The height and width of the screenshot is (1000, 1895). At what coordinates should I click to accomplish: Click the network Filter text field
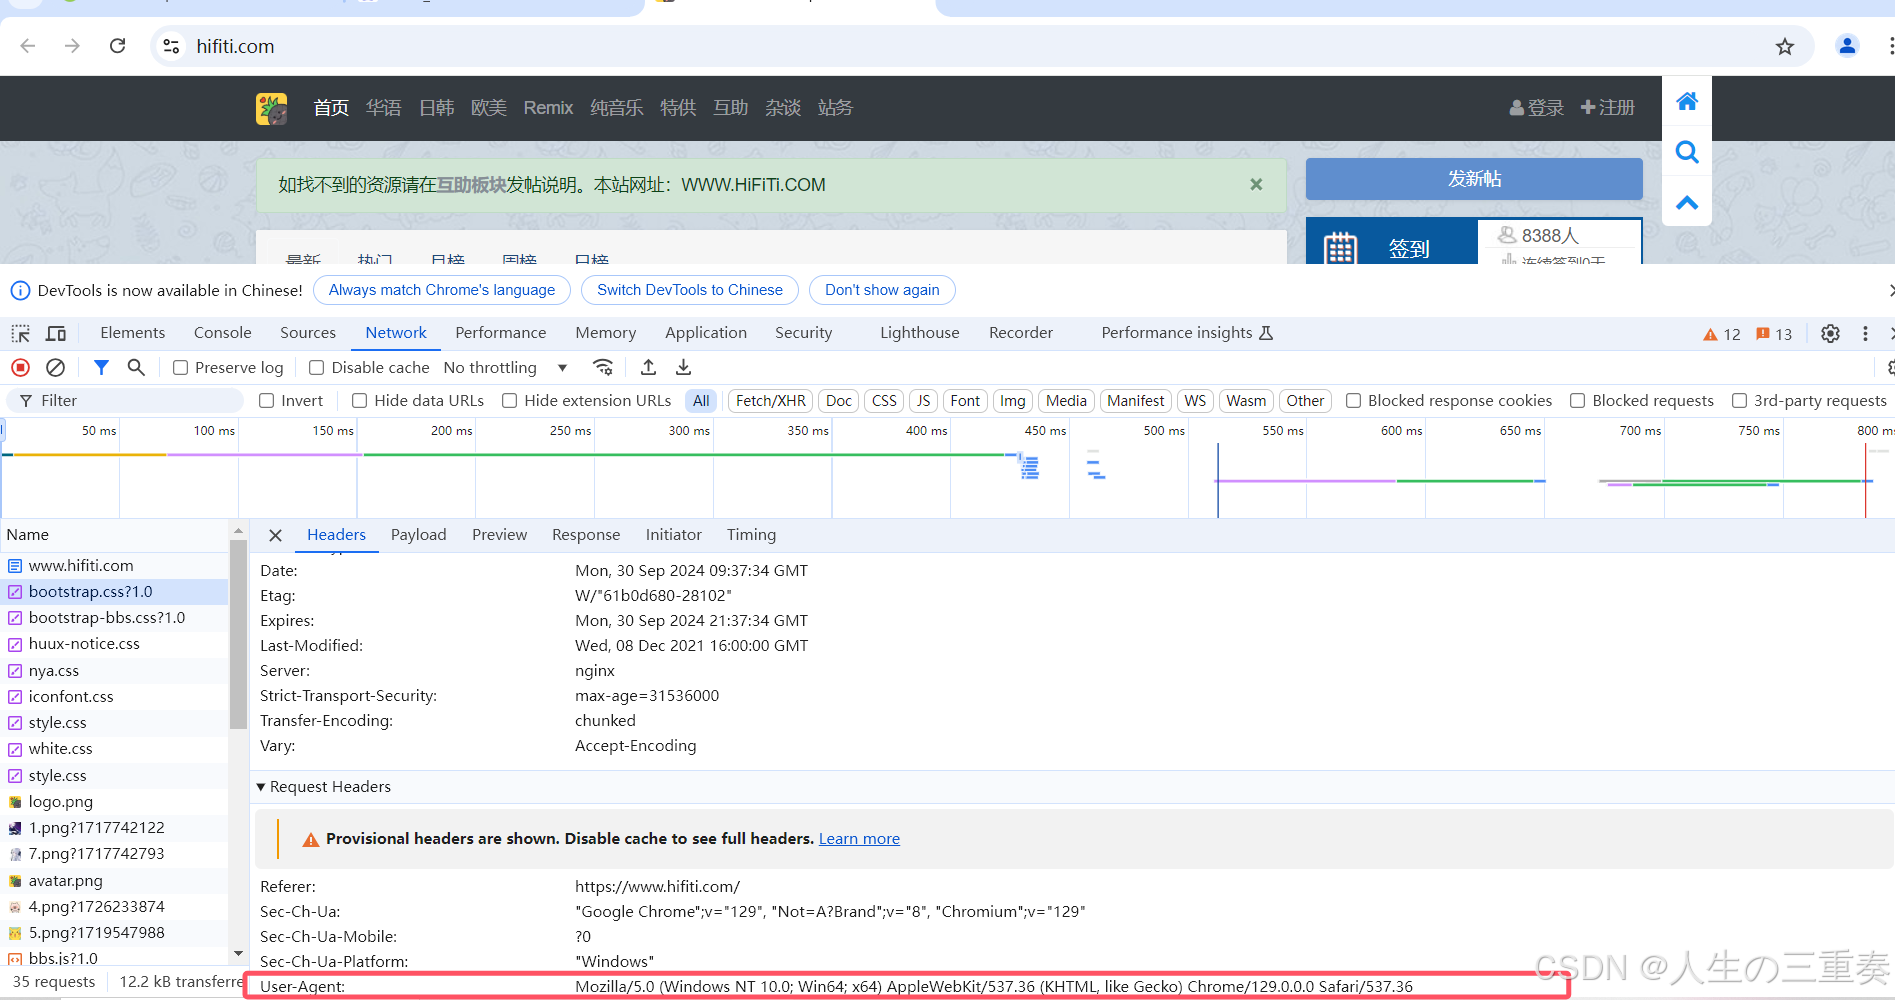(125, 401)
